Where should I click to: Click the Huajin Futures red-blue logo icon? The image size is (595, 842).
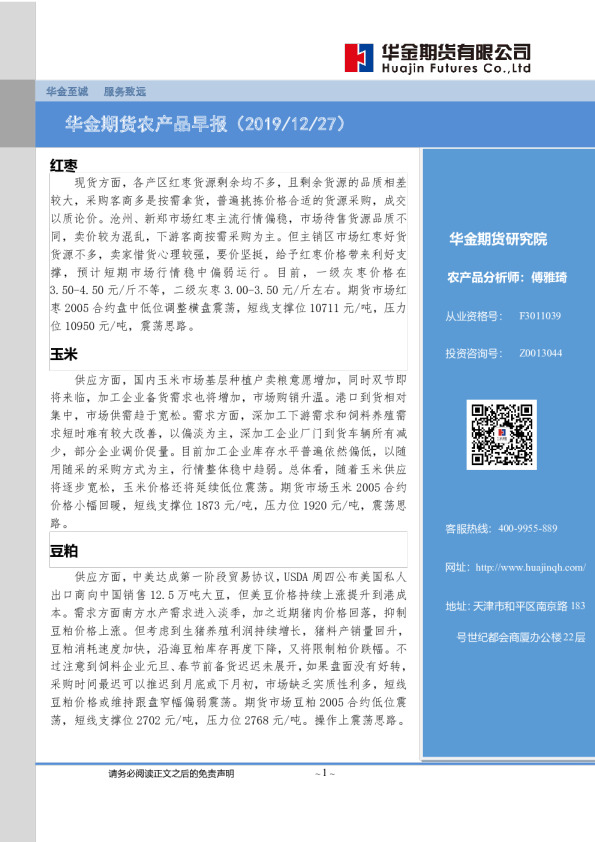[359, 58]
